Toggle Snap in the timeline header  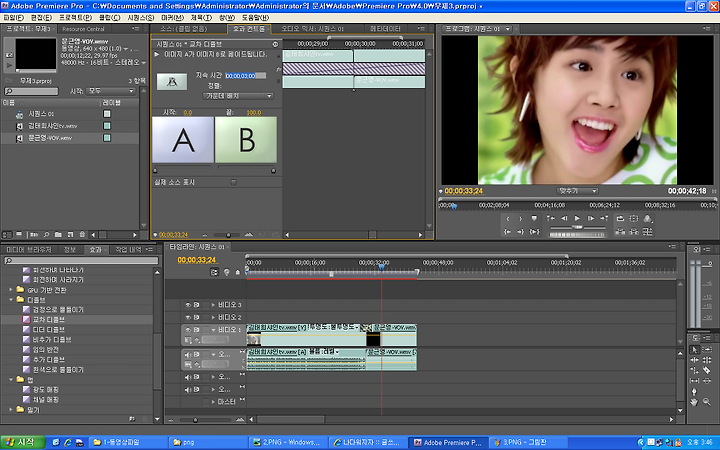click(x=214, y=272)
